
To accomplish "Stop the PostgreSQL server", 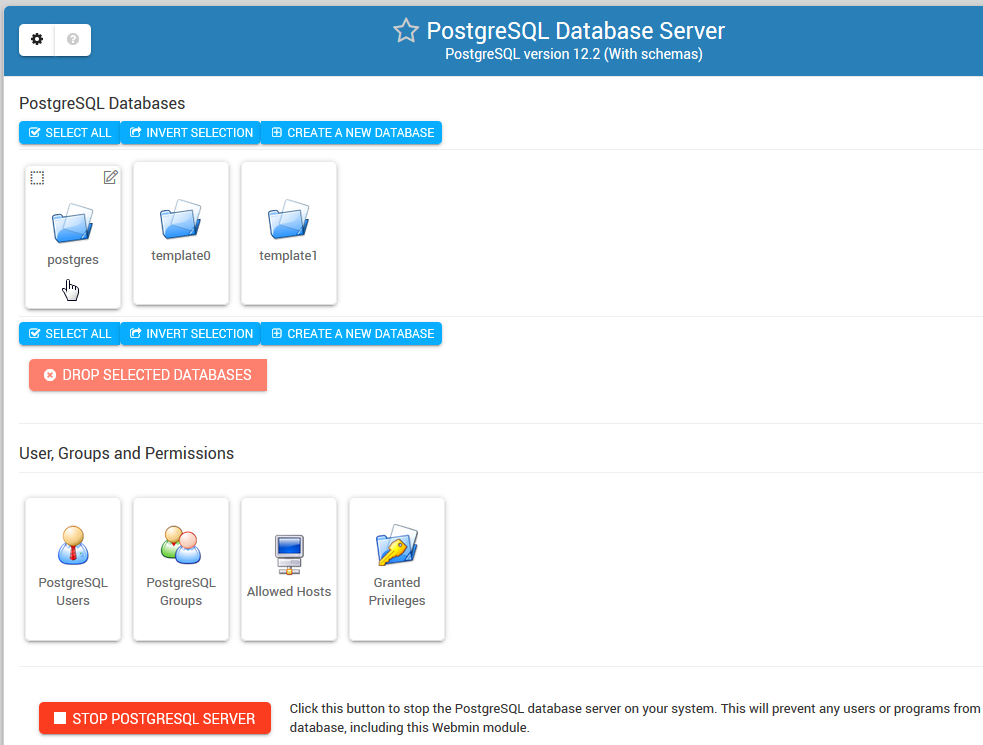I will click(x=155, y=718).
